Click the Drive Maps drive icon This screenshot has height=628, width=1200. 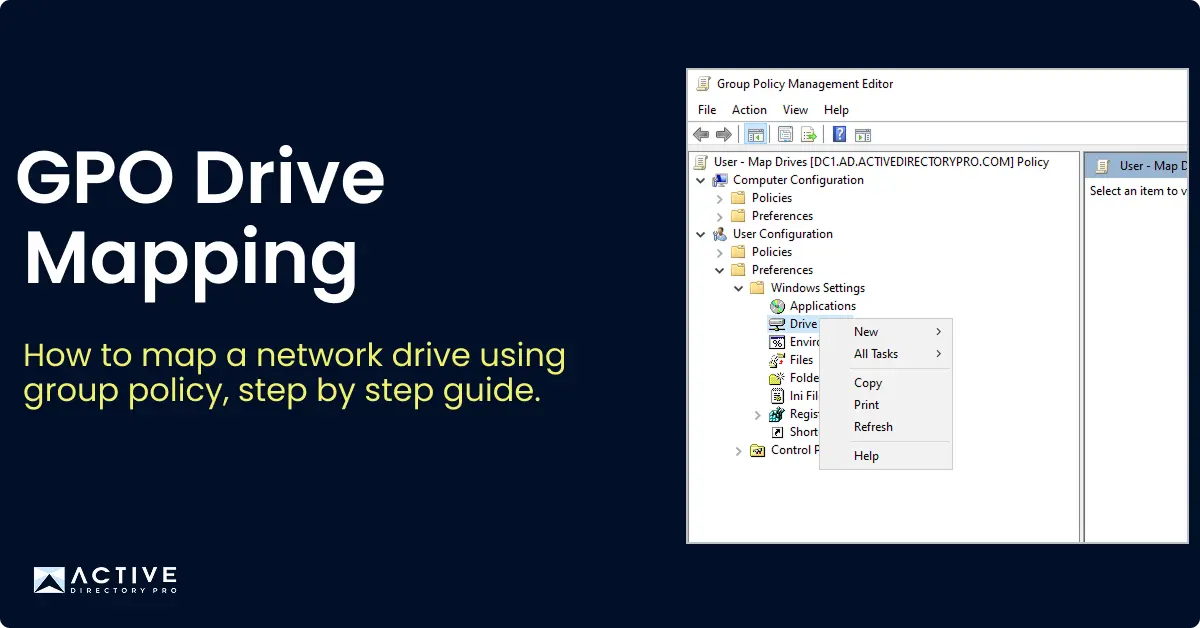(777, 324)
